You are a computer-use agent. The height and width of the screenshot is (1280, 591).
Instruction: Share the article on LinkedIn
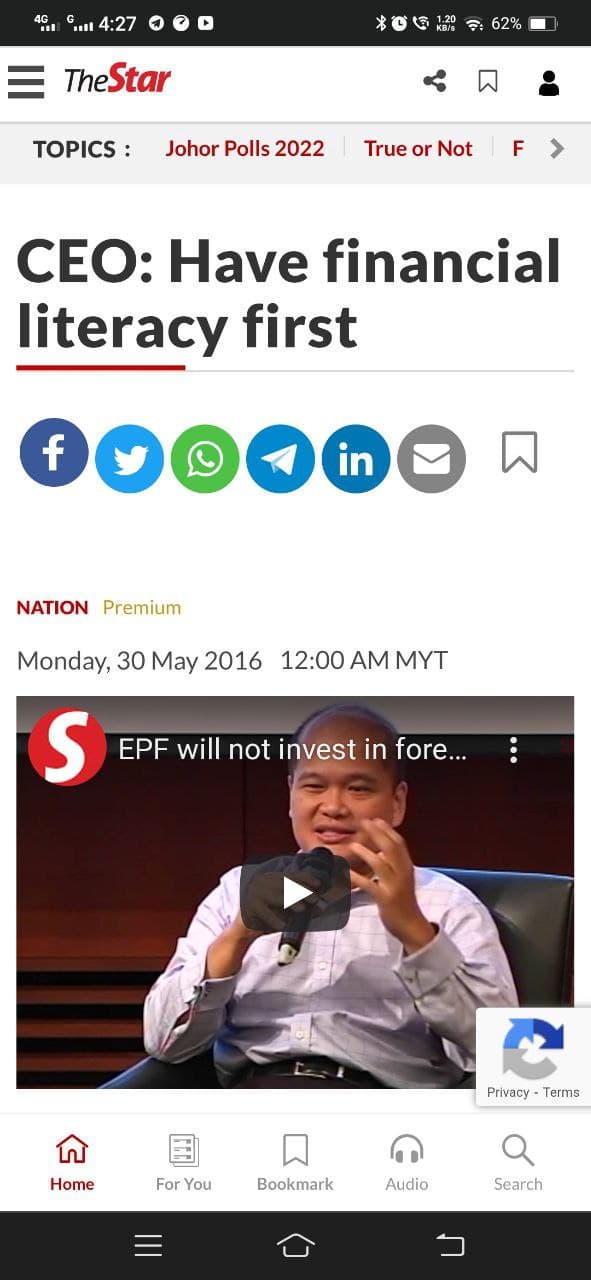[356, 459]
